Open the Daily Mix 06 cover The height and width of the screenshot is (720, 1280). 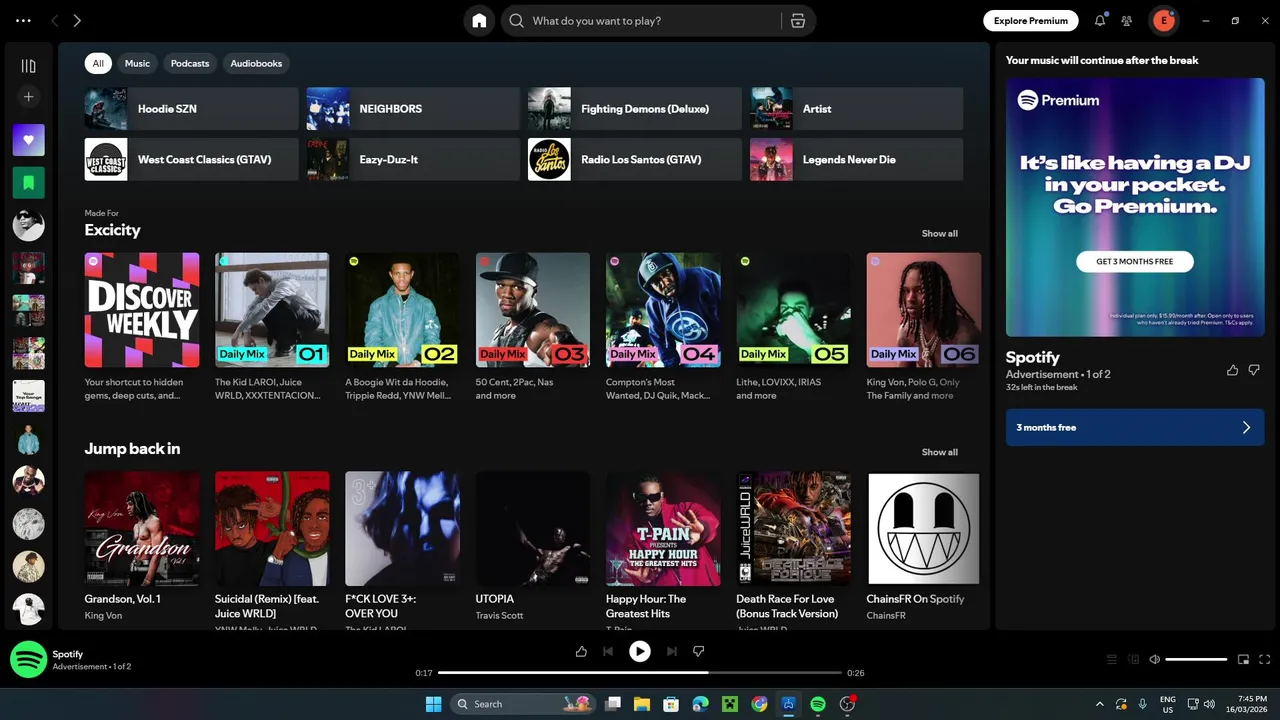pos(924,310)
